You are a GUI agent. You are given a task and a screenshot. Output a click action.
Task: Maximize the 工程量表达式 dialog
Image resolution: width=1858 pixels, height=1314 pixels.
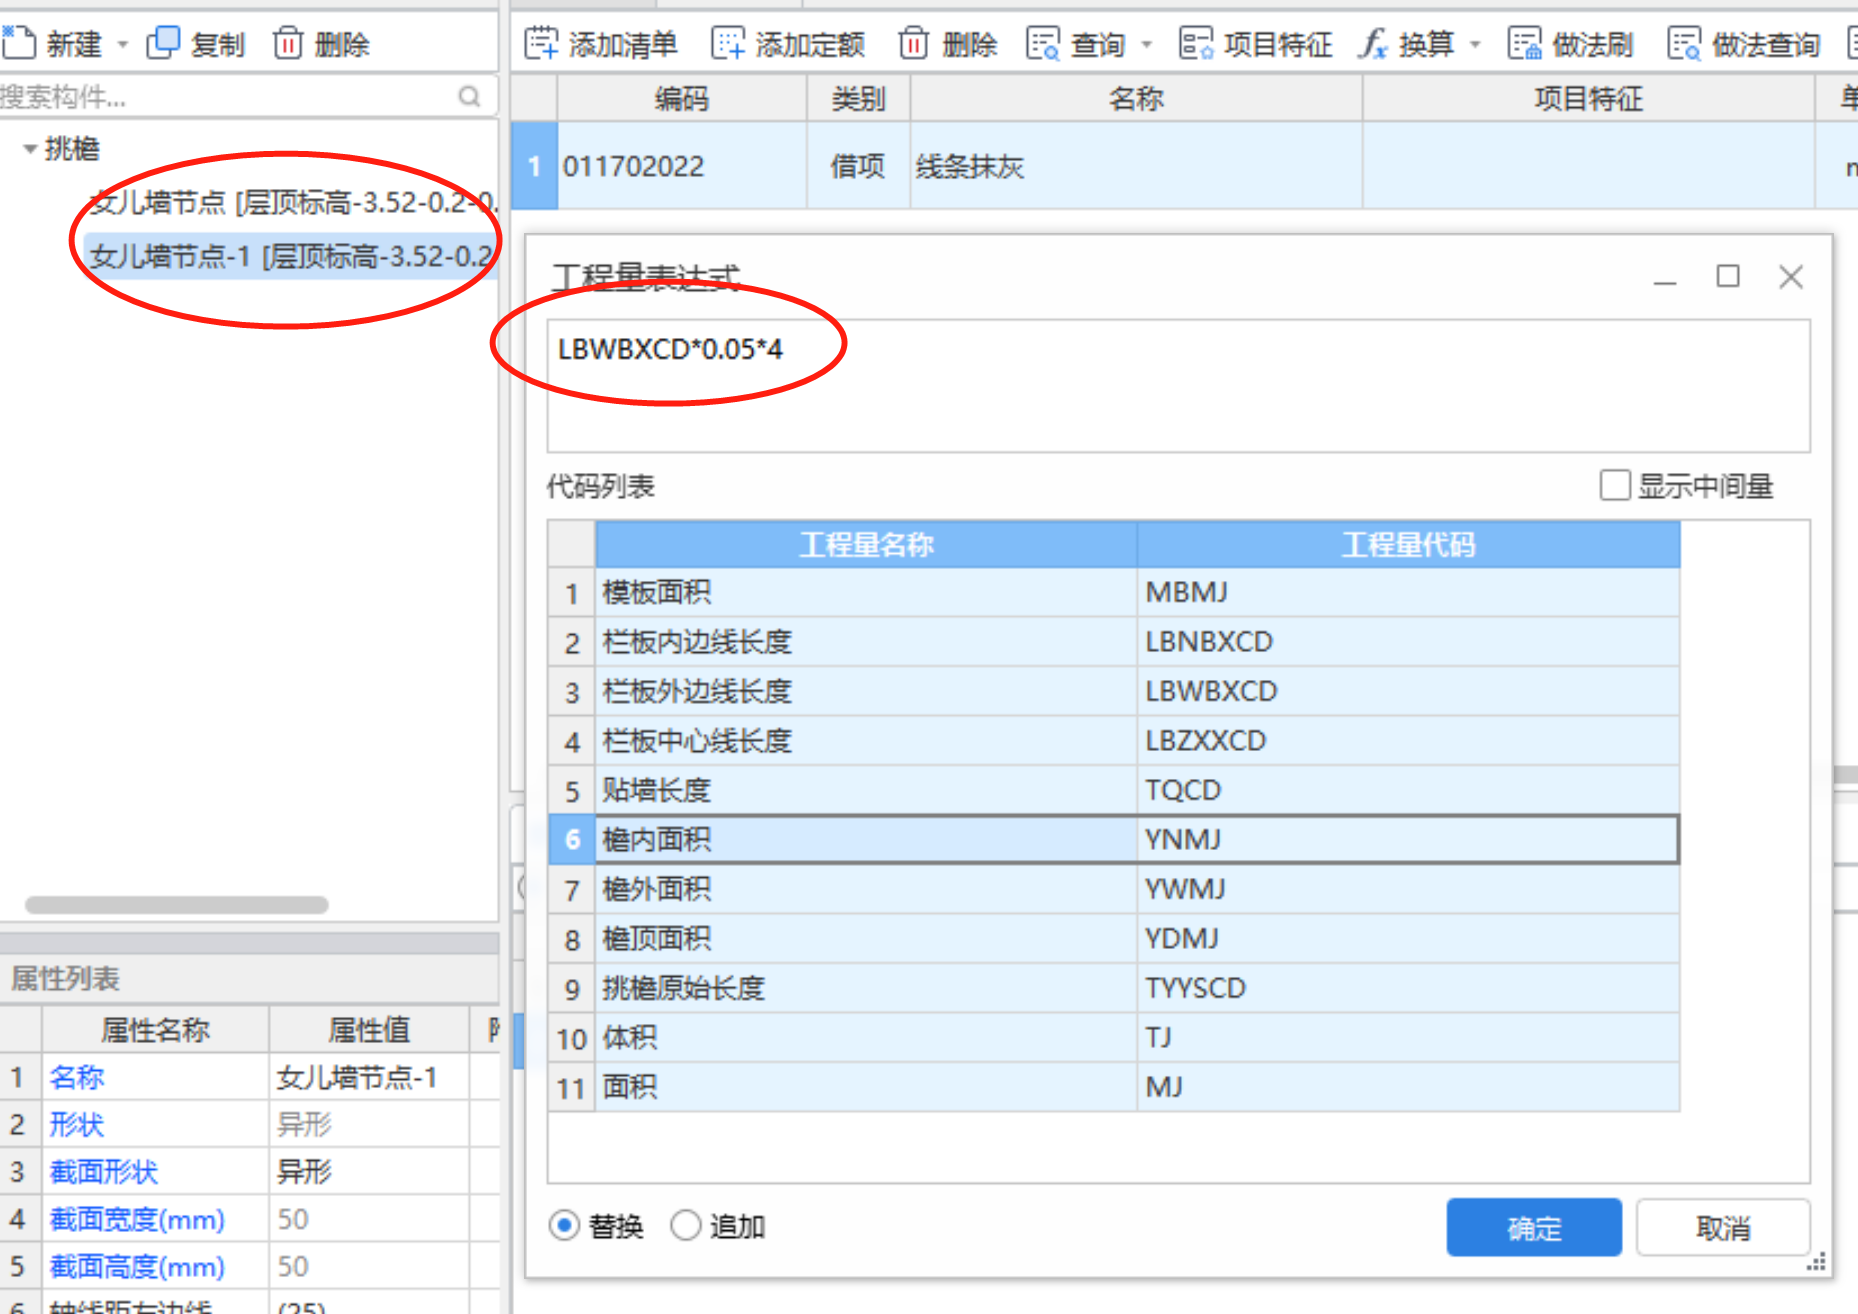pos(1728,276)
